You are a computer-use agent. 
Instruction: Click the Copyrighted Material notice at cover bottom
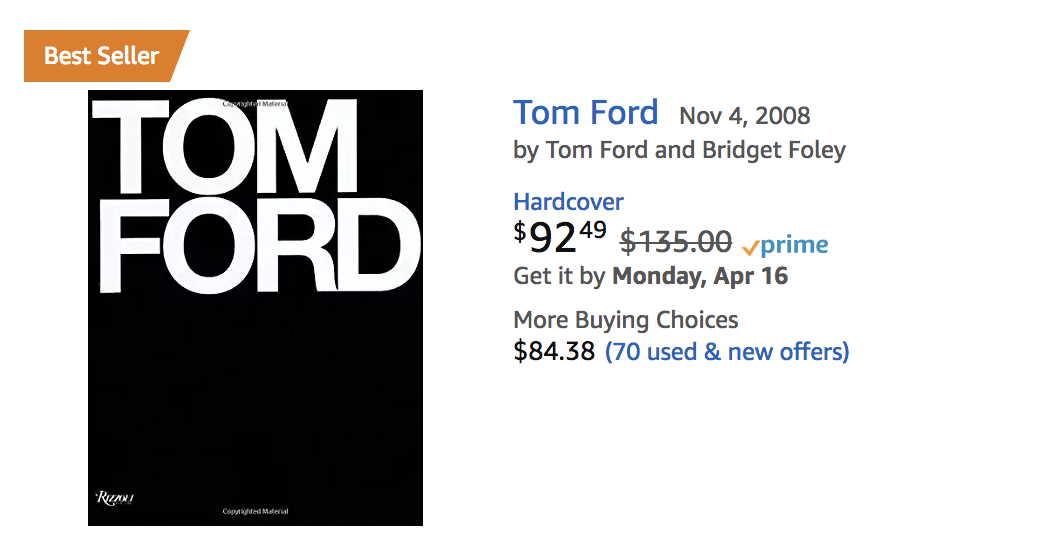pos(255,511)
